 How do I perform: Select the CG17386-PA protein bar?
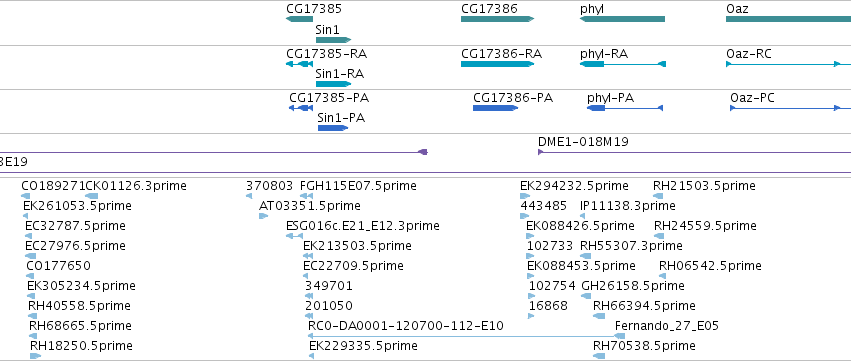(495, 108)
